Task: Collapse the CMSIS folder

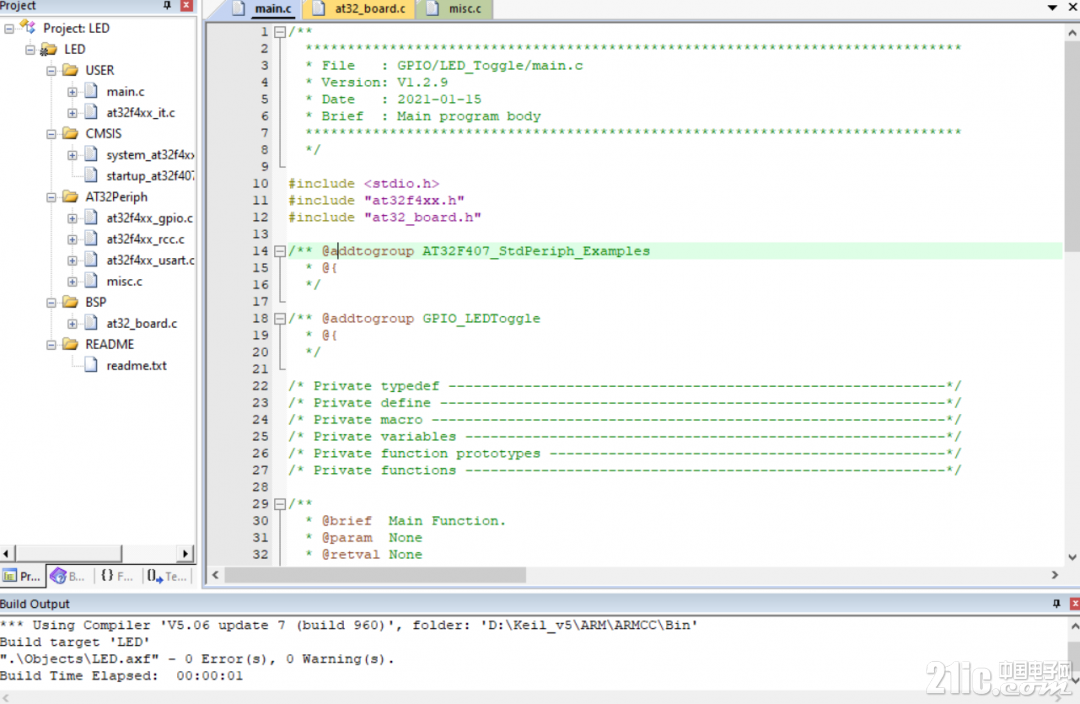Action: pyautogui.click(x=51, y=134)
